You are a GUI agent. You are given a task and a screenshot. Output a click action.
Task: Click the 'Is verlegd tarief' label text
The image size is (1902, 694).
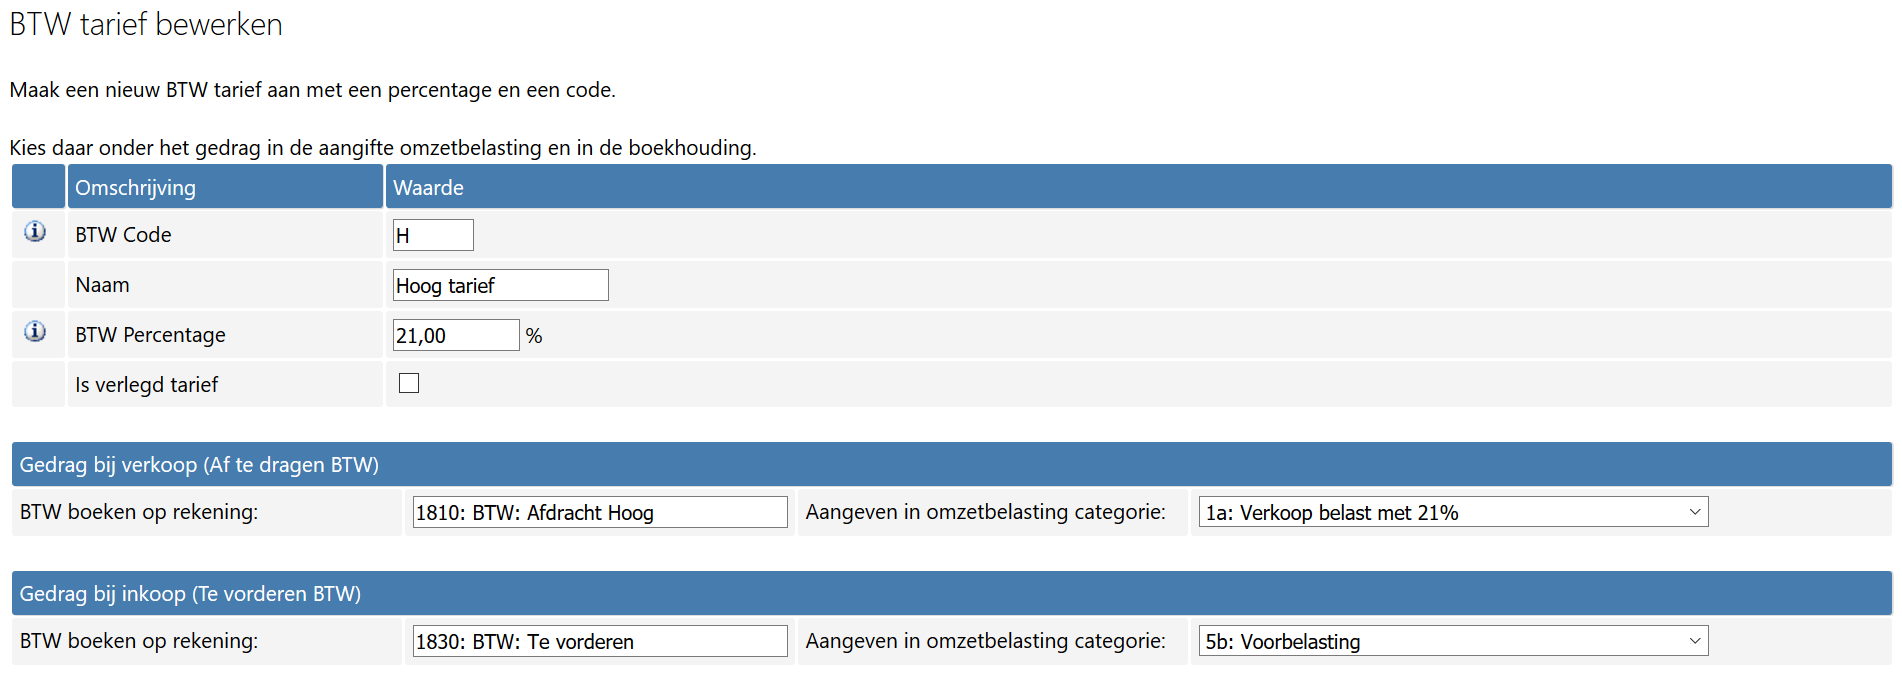(146, 384)
